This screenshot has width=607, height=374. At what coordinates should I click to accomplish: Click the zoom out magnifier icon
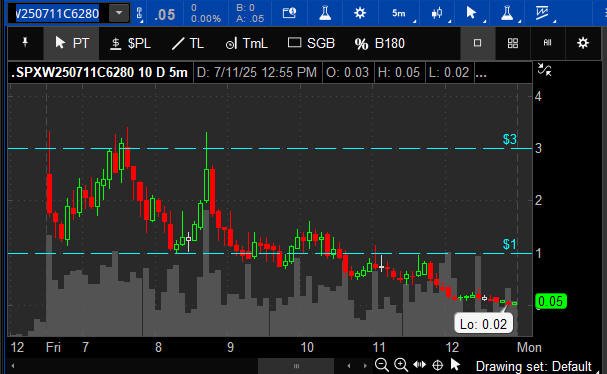(x=382, y=365)
